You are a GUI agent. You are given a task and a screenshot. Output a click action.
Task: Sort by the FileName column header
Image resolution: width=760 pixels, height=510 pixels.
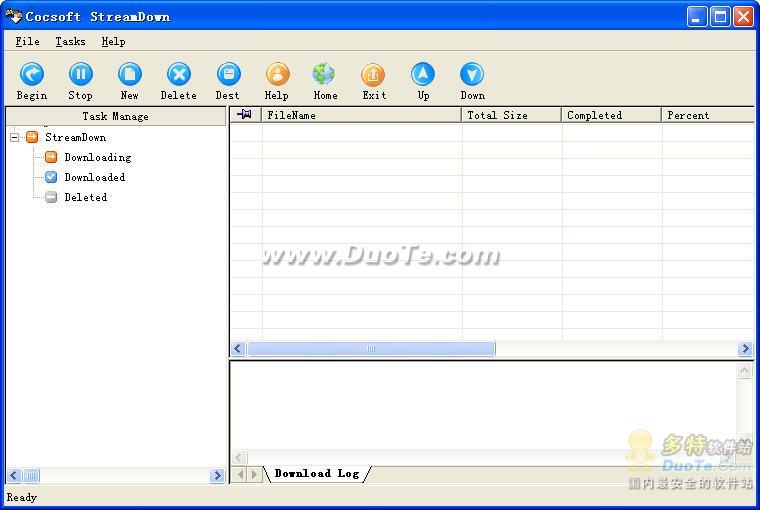point(362,115)
